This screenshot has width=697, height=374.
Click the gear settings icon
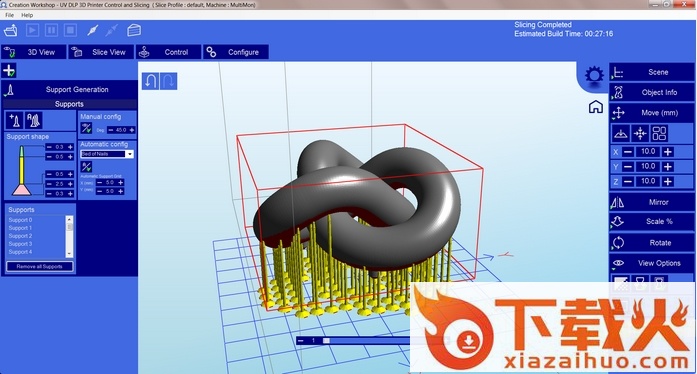click(x=594, y=75)
